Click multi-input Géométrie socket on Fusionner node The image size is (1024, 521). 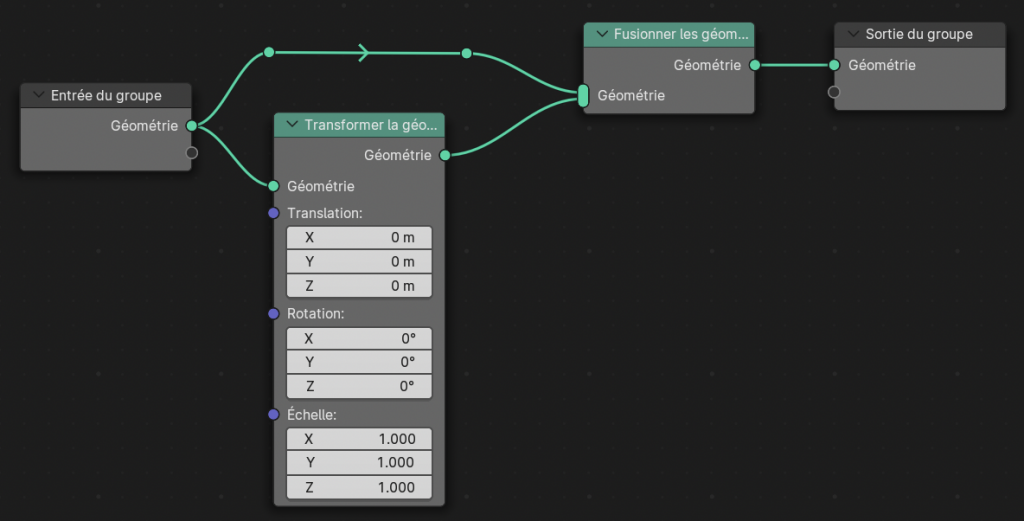584,96
